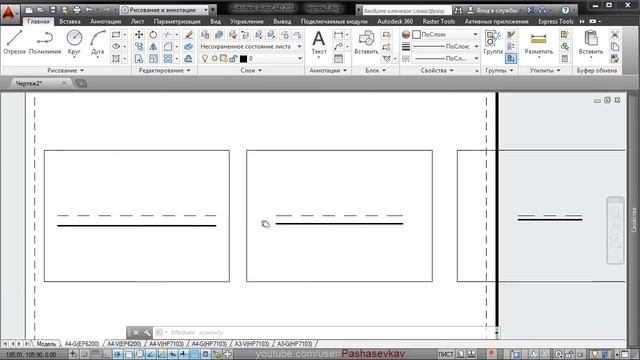The width and height of the screenshot is (640, 360).
Task: Switch to the A4-V(EP6200) layout tab
Action: point(124,344)
